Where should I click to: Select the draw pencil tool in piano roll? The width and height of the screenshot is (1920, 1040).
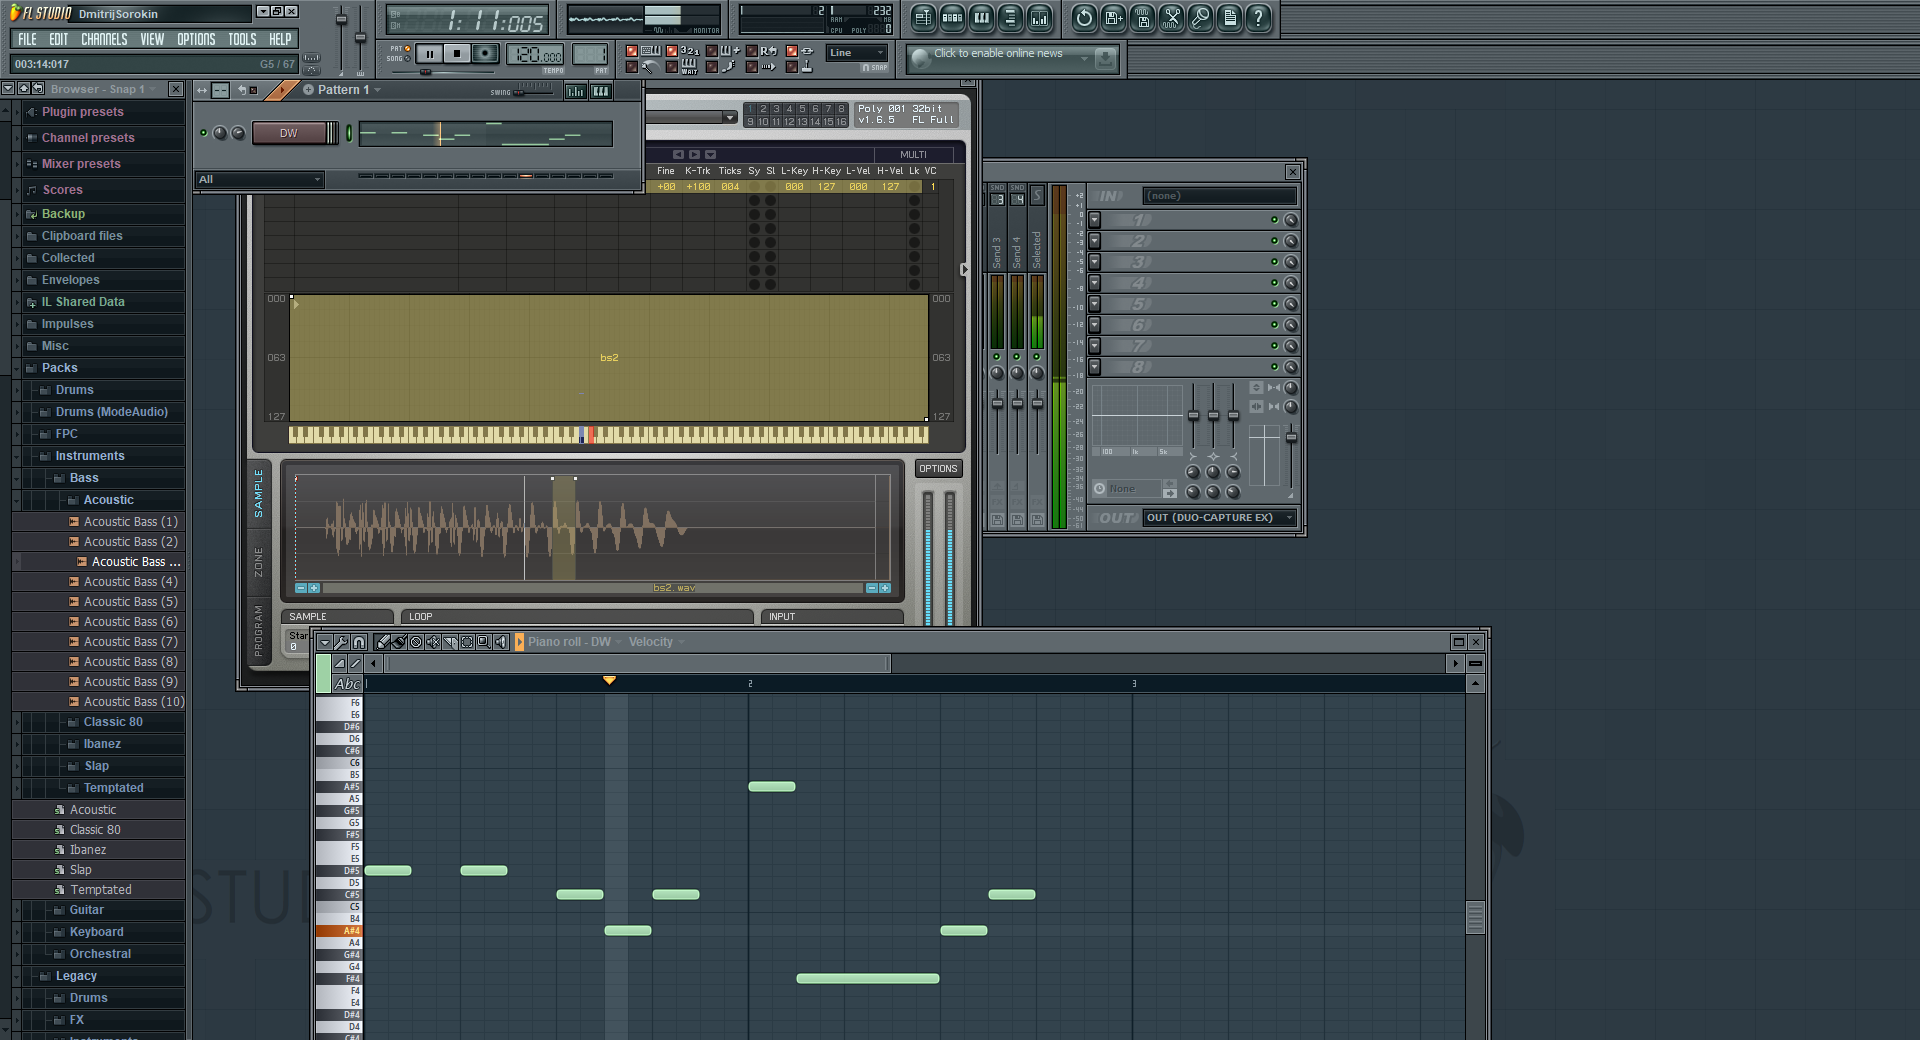[382, 642]
